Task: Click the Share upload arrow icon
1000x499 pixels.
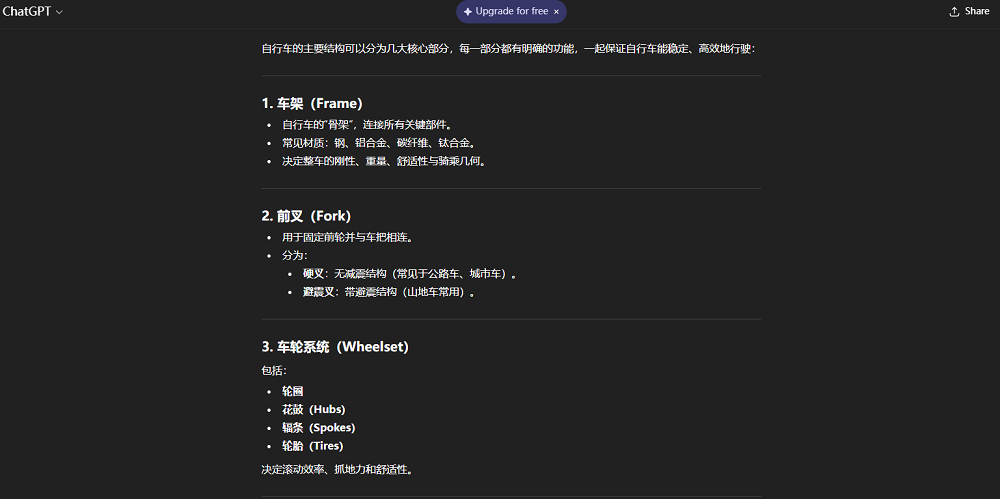Action: point(953,12)
